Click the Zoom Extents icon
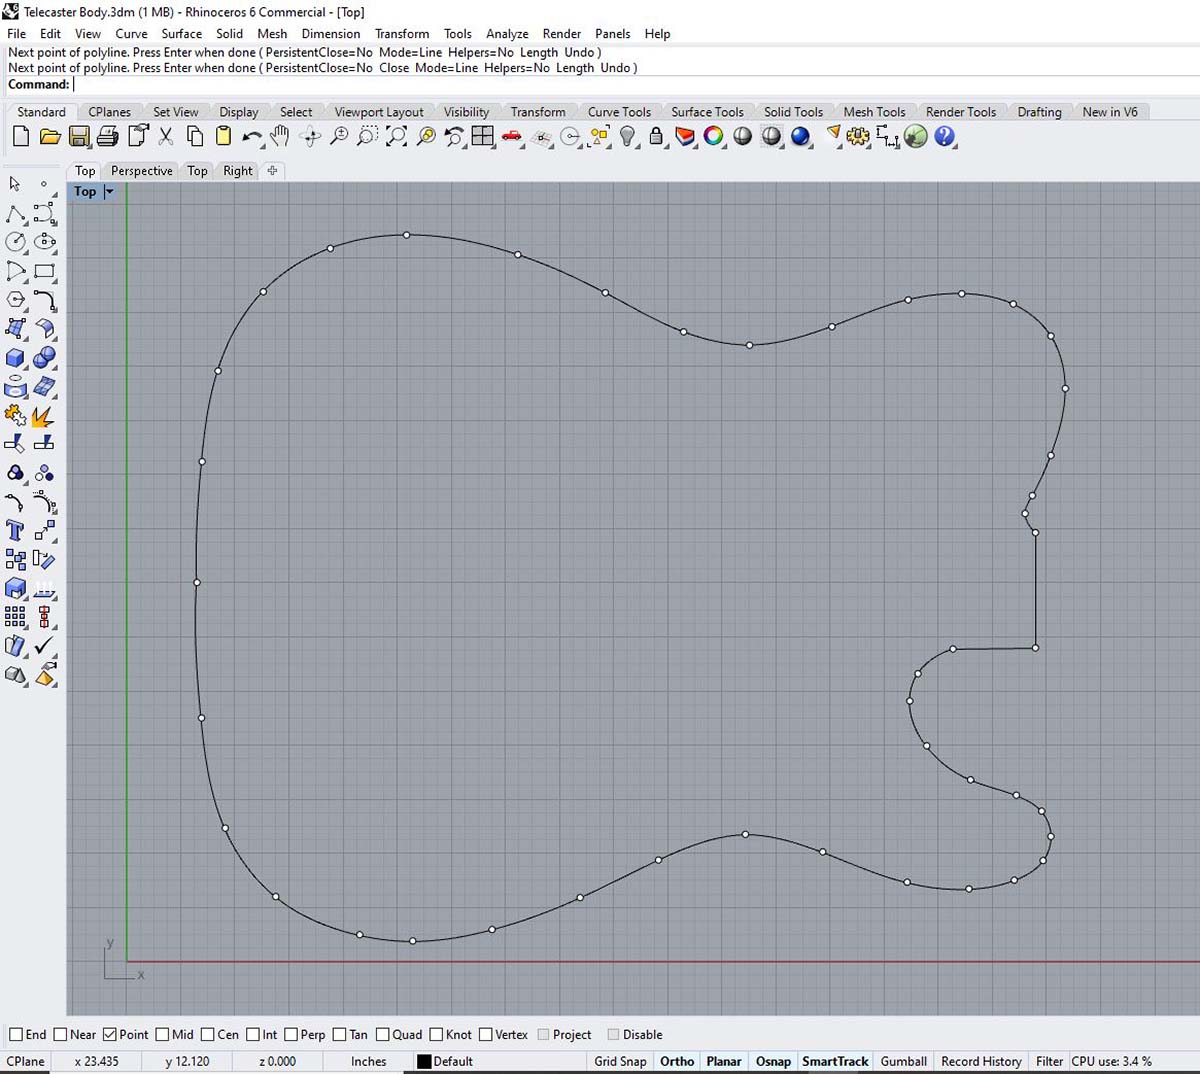The height and width of the screenshot is (1074, 1200). (394, 137)
